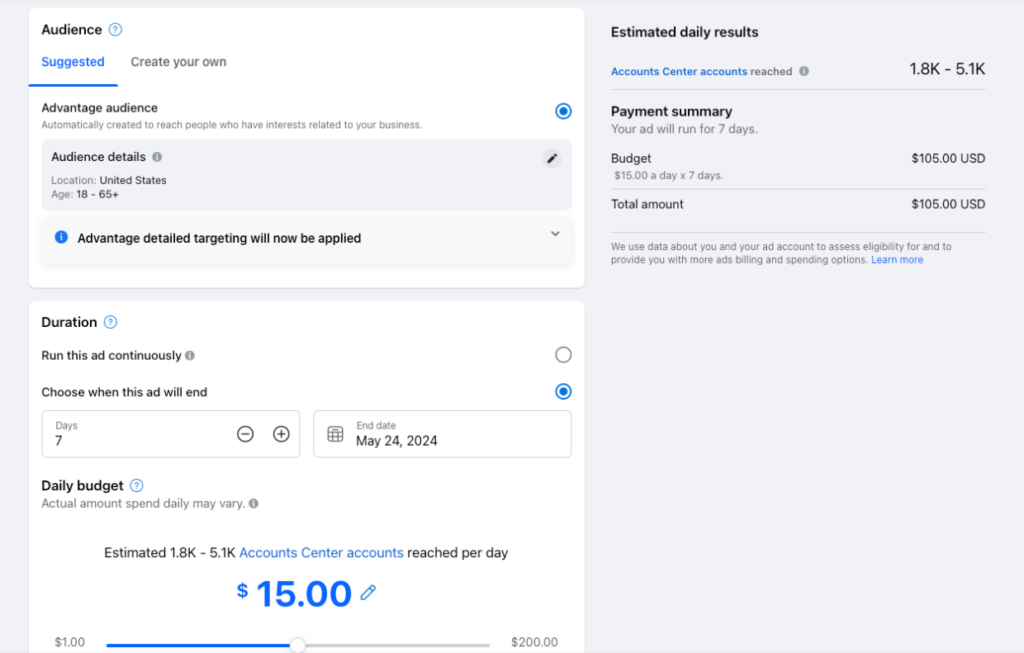
Task: Click the Payment summary heading
Action: click(x=671, y=111)
